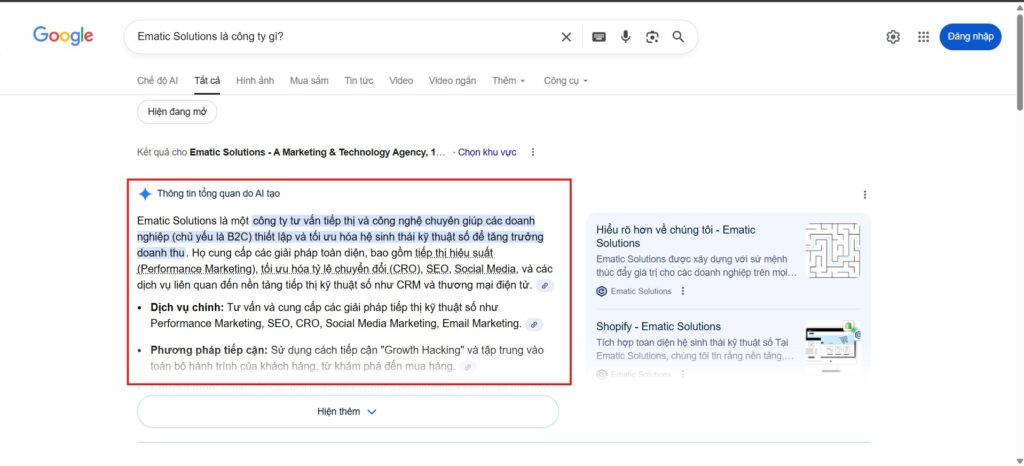1024x466 pixels.
Task: Open options menu for first Ematic Solutions source
Action: (x=683, y=291)
